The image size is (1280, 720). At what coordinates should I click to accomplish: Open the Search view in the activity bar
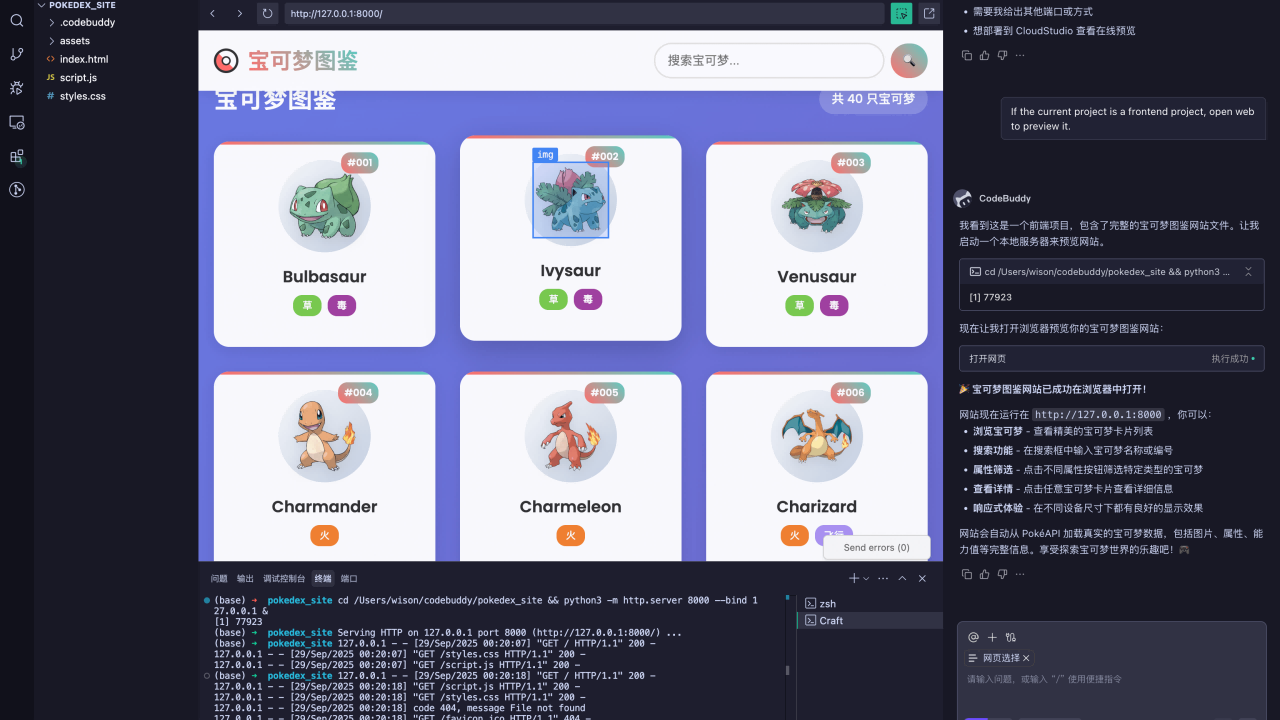(16, 20)
